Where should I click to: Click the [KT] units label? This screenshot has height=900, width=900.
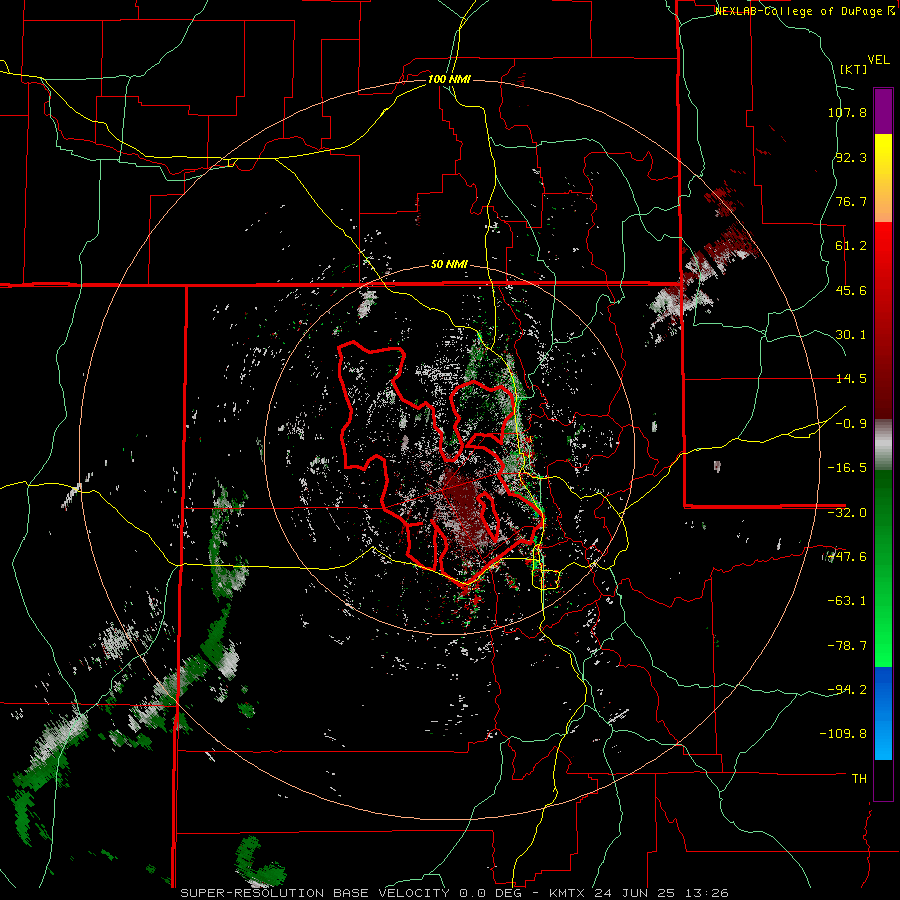point(853,69)
